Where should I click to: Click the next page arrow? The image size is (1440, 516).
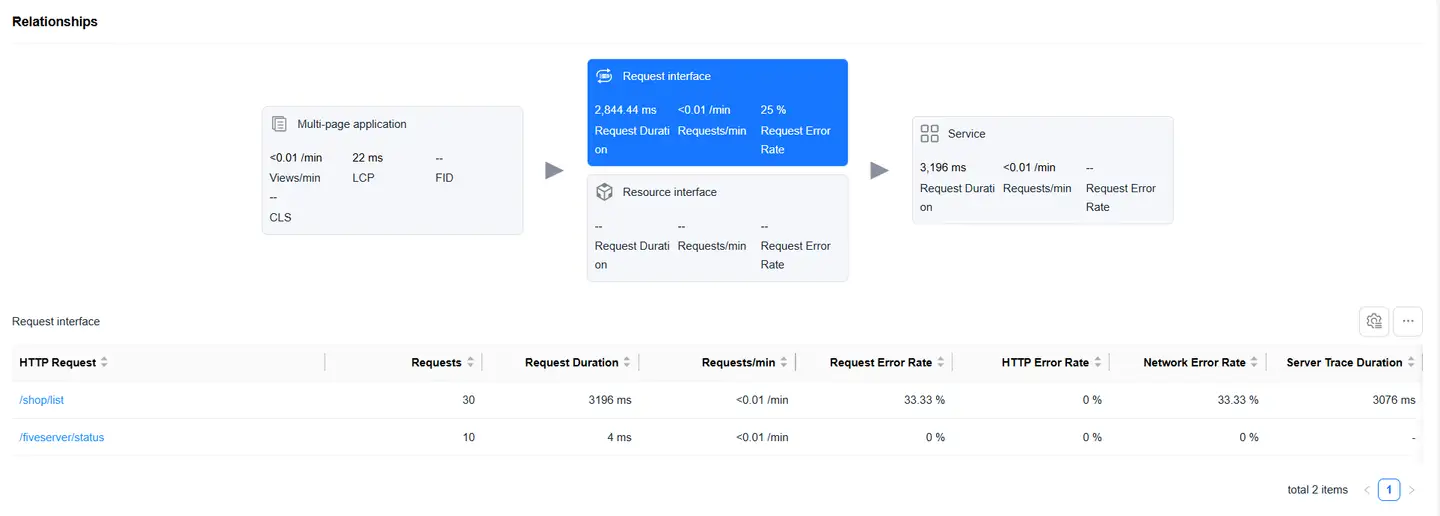1412,490
